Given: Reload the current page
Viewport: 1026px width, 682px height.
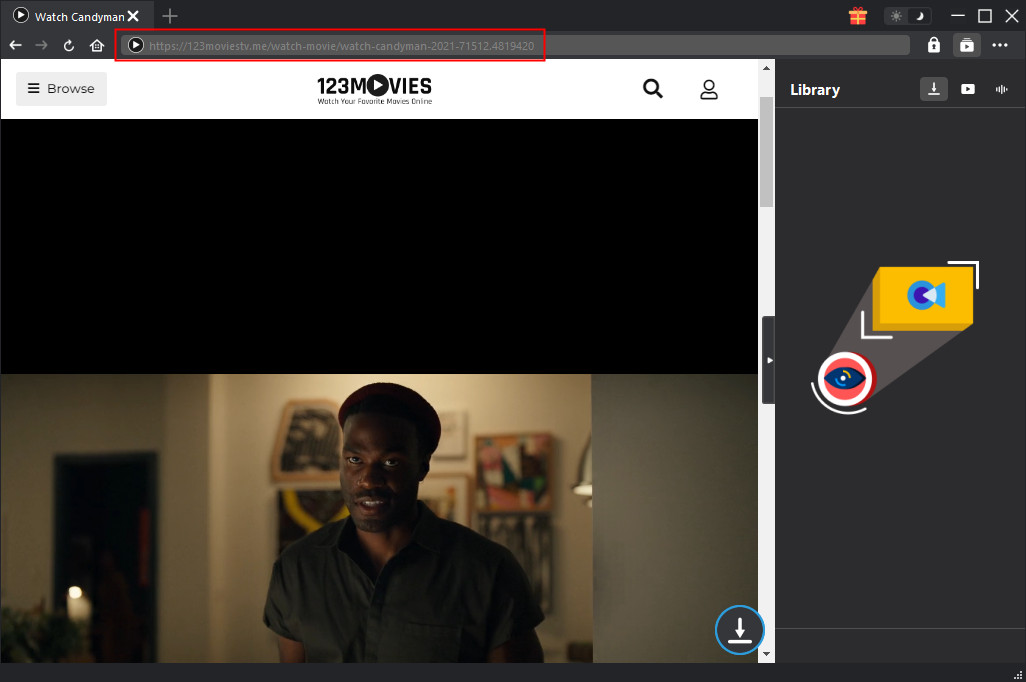Looking at the screenshot, I should (x=69, y=45).
